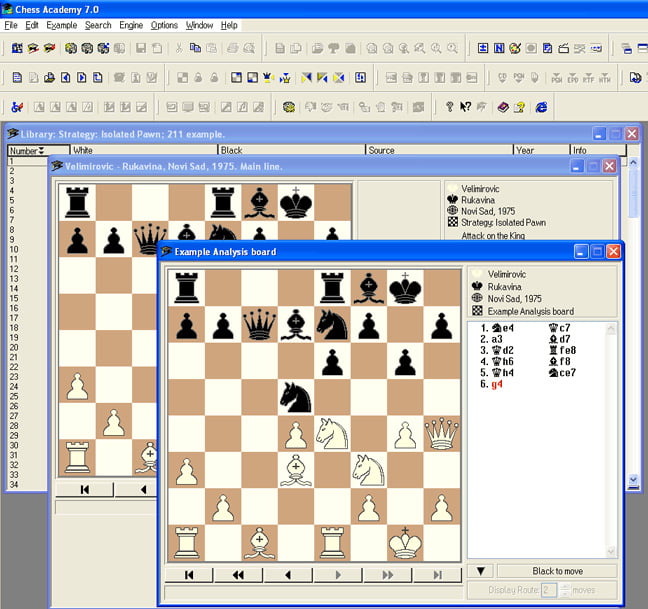Click the blue exclamation-question annotation icon
This screenshot has width=648, height=609.
360,77
